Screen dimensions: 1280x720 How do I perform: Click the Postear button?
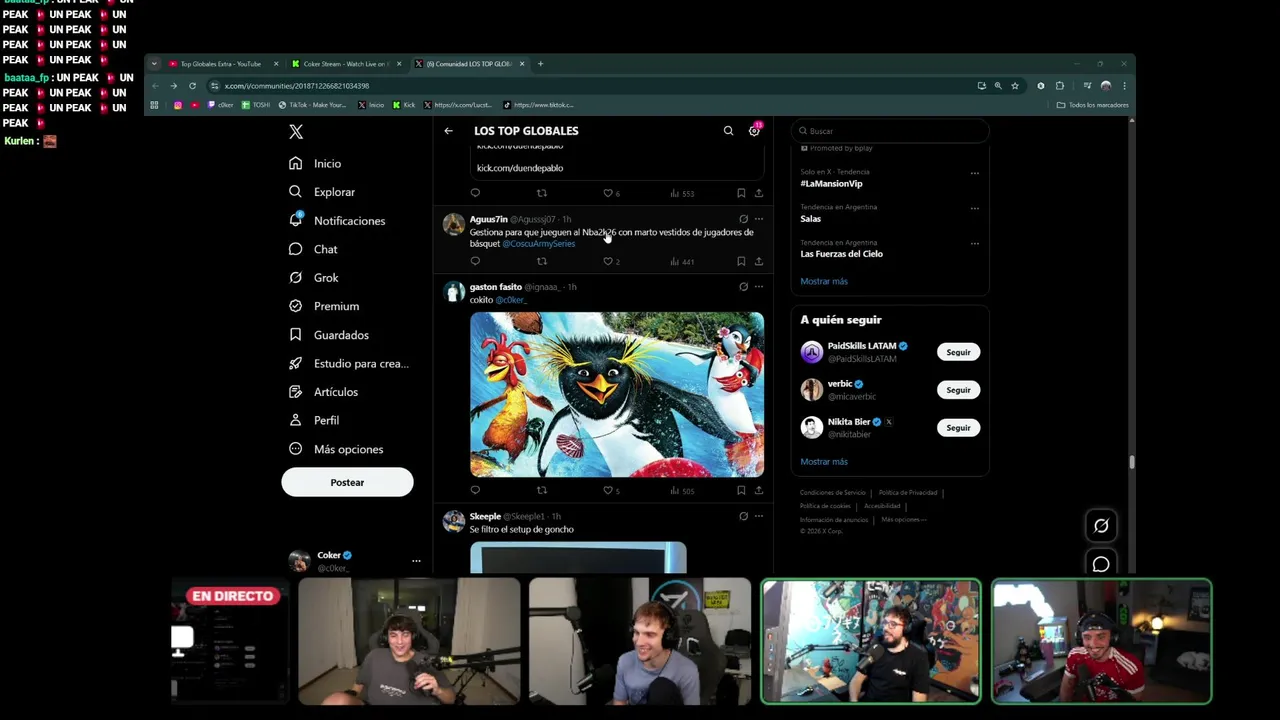point(347,482)
